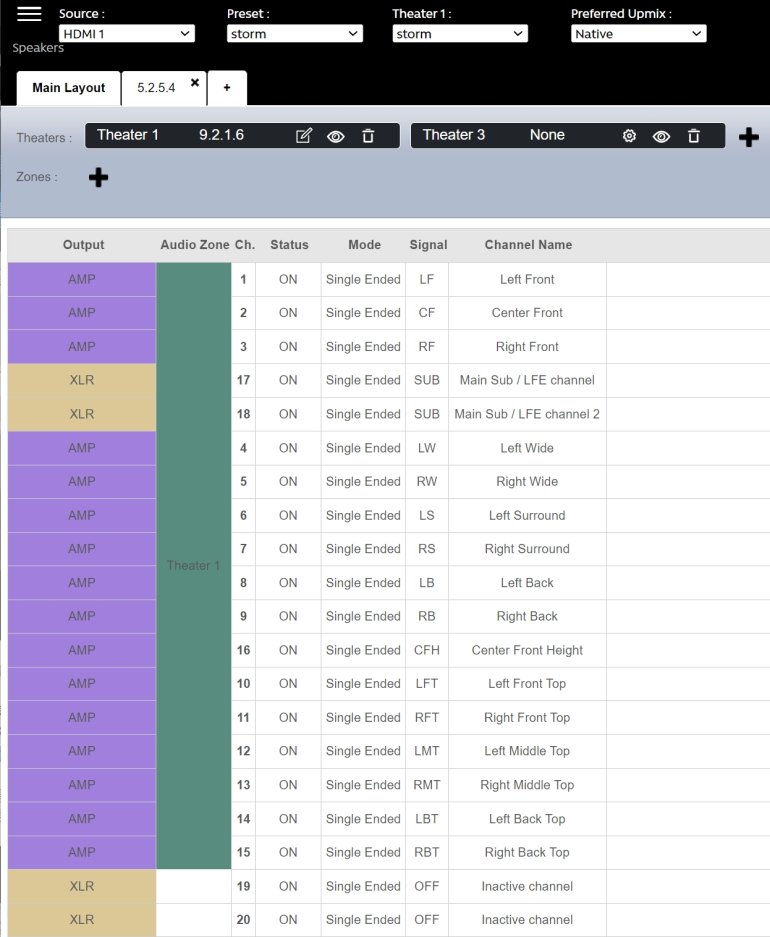Expand the Preset dropdown
The image size is (770, 937).
point(294,34)
